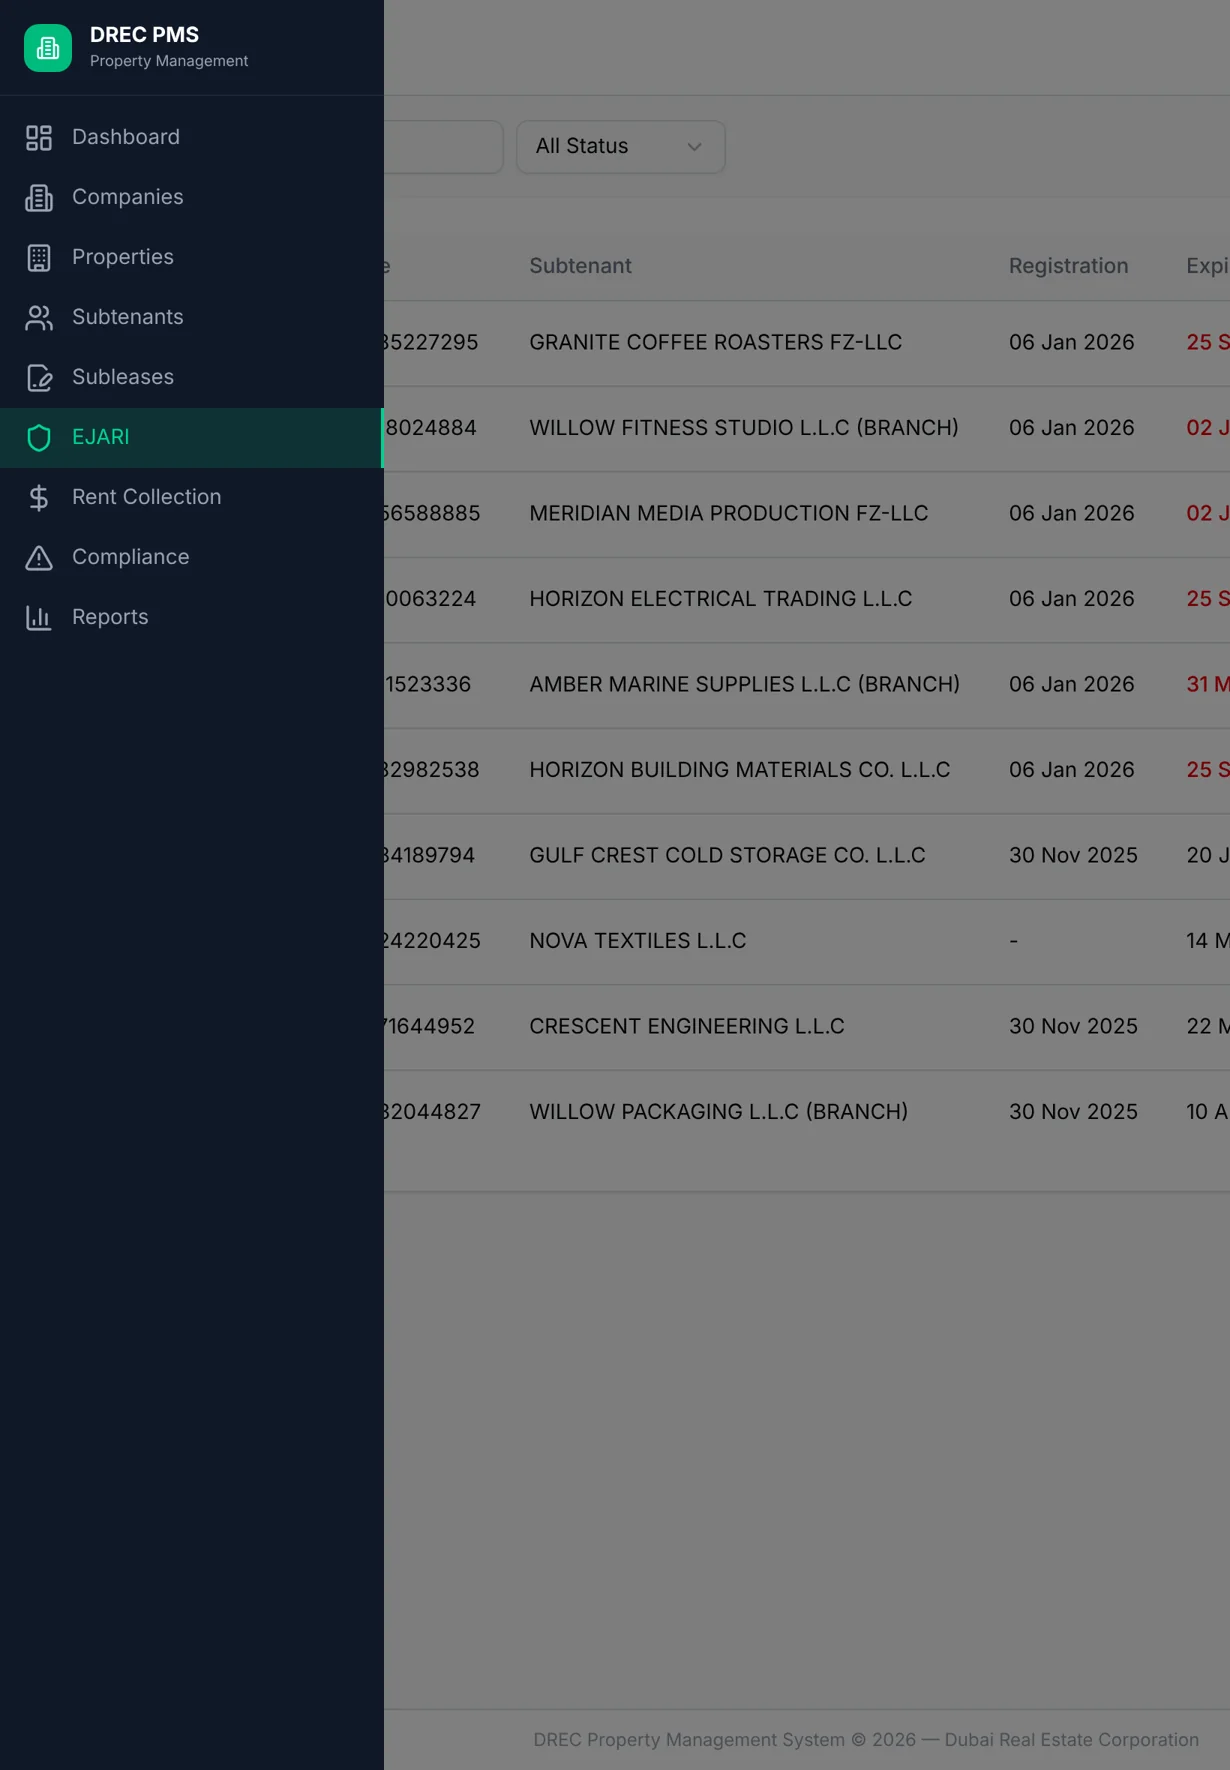Click registration date of Gulf Crest Cold Storage
Screen dimensions: 1230x1770
click(x=1073, y=855)
